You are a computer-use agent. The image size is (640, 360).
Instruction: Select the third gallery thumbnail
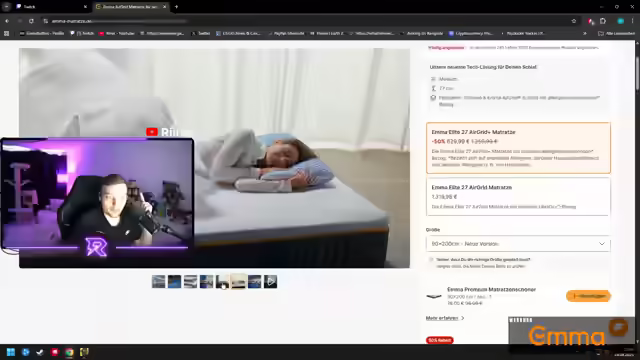pyautogui.click(x=190, y=281)
